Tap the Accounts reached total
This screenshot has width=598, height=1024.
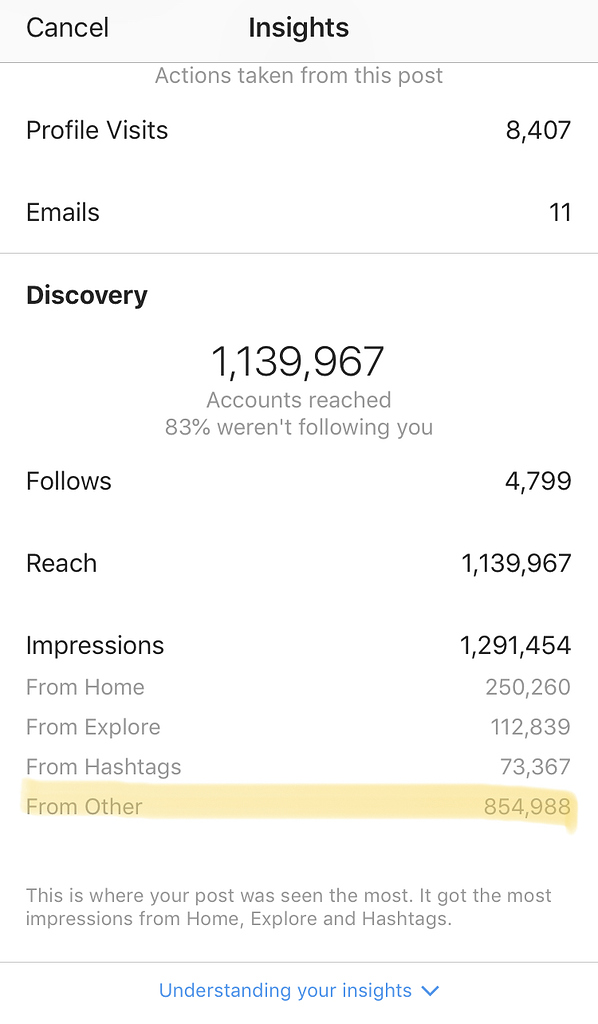[x=298, y=362]
